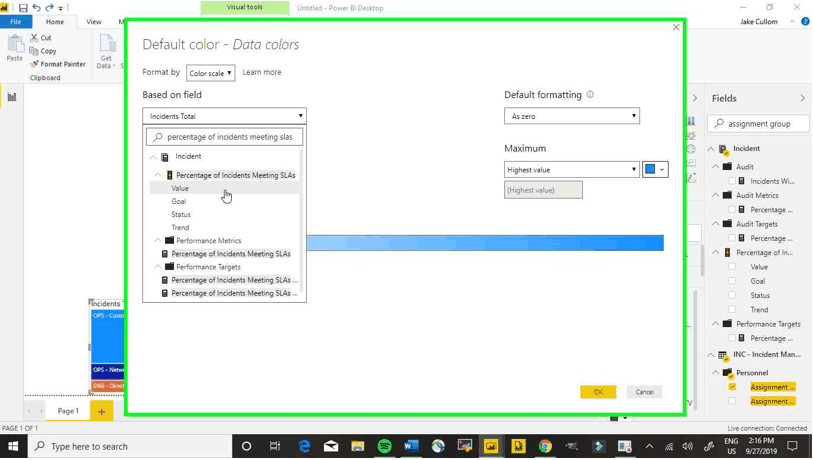Open Spotify from the taskbar

[385, 447]
